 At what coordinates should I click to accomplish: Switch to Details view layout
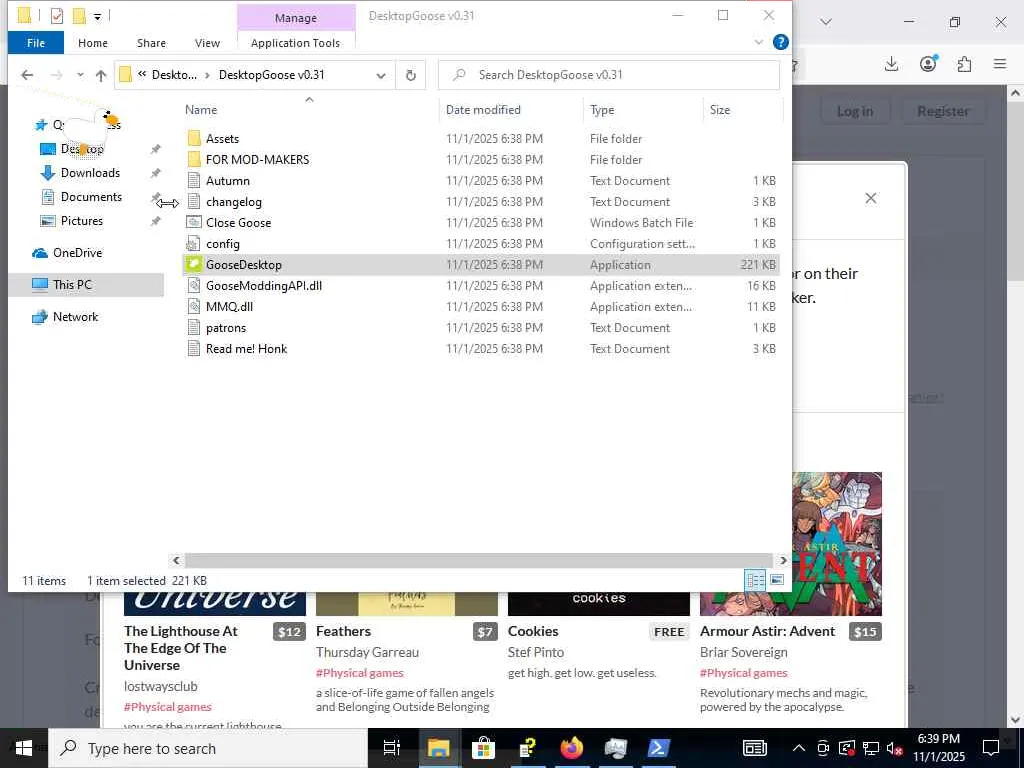(x=755, y=580)
